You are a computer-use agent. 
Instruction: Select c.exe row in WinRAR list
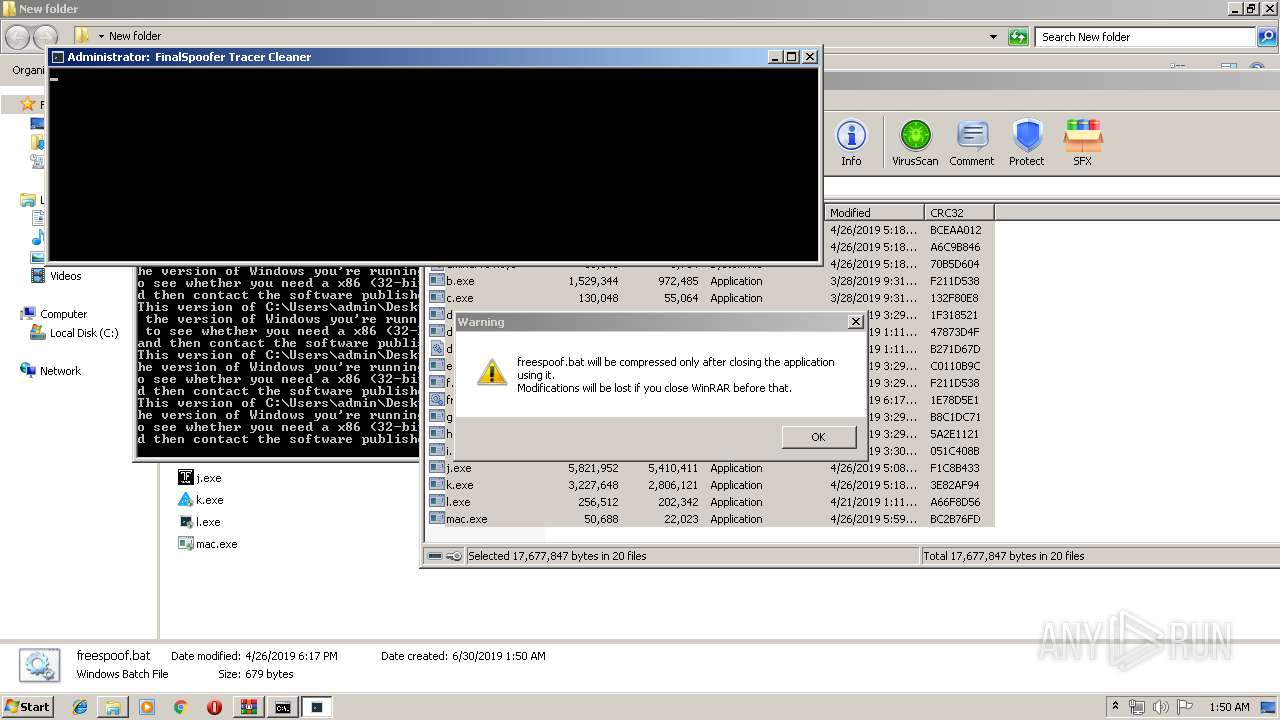711,298
